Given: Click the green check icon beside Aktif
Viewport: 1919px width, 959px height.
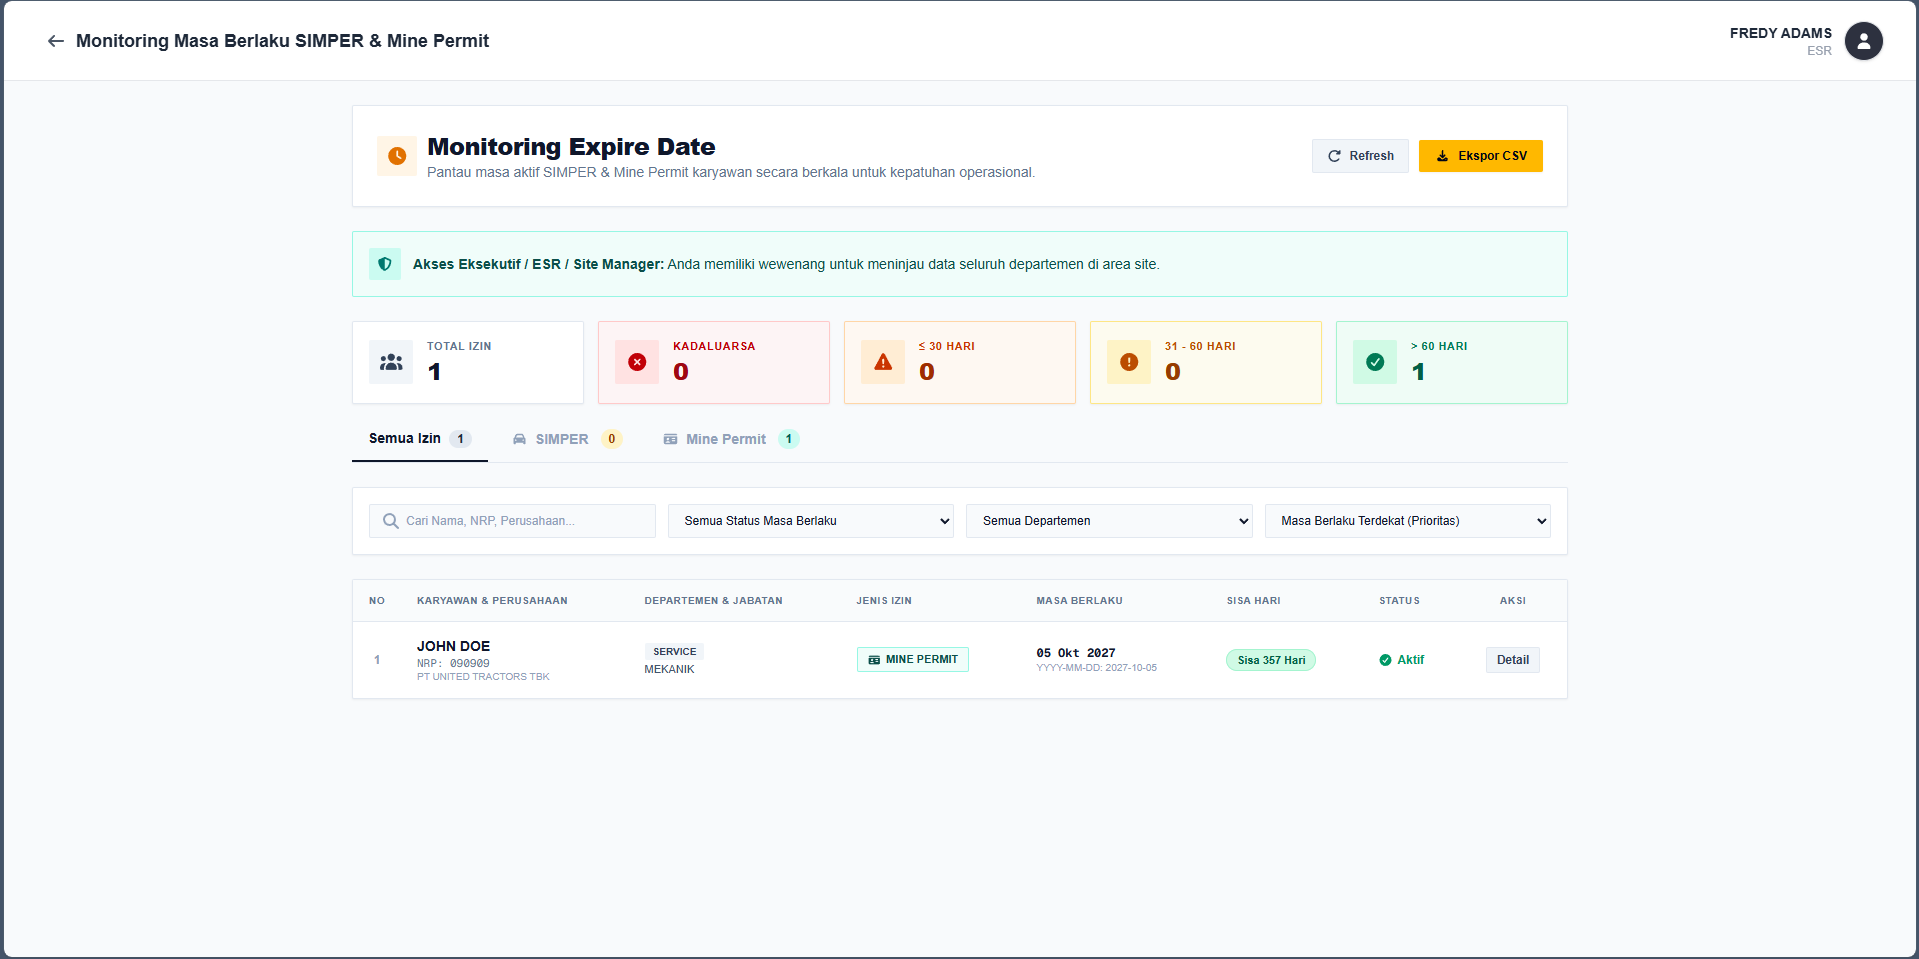Looking at the screenshot, I should tap(1385, 660).
